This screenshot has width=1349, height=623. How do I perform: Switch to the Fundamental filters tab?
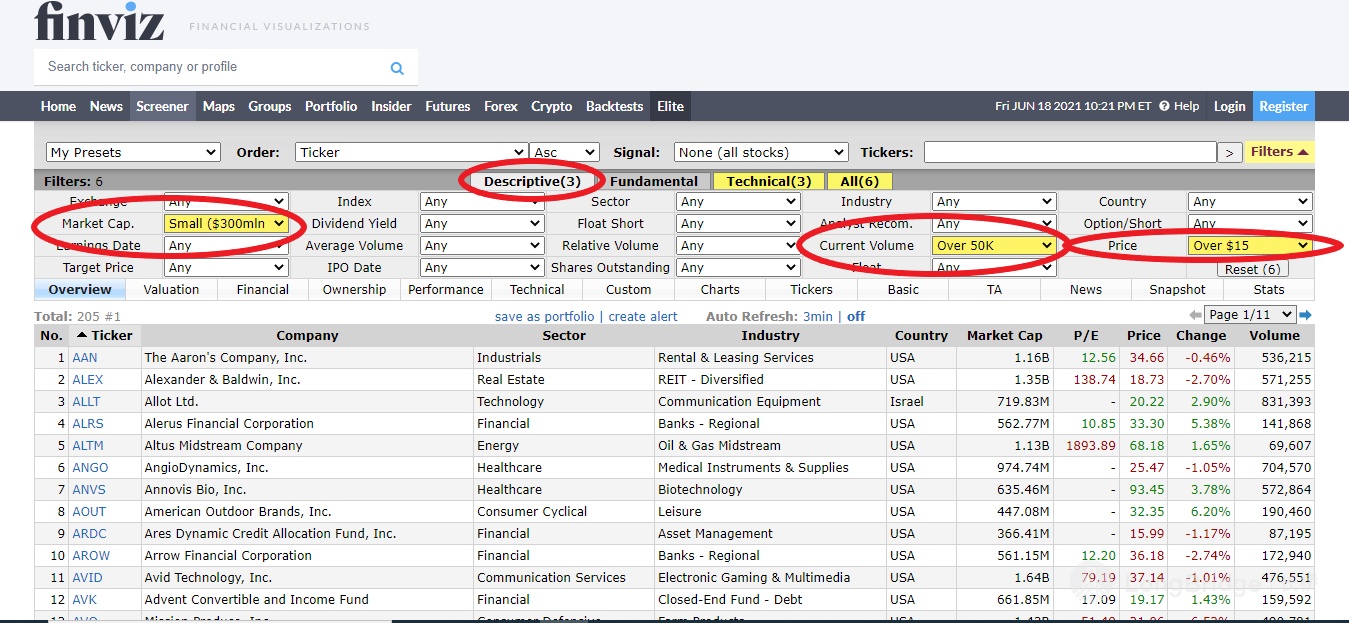click(x=654, y=181)
